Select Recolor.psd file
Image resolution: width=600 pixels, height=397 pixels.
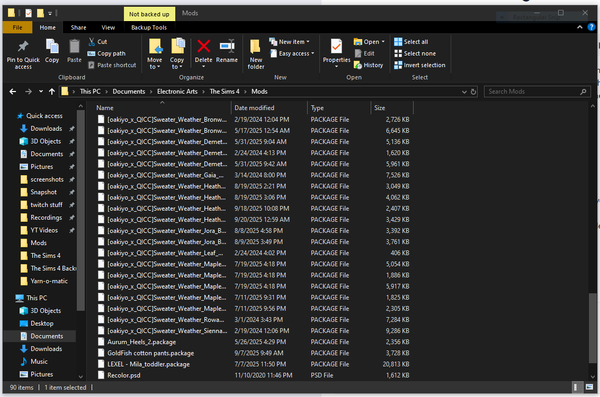tap(123, 375)
